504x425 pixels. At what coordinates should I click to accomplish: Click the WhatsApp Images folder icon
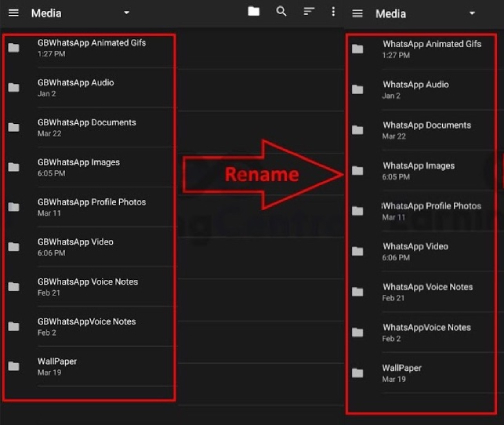(358, 171)
